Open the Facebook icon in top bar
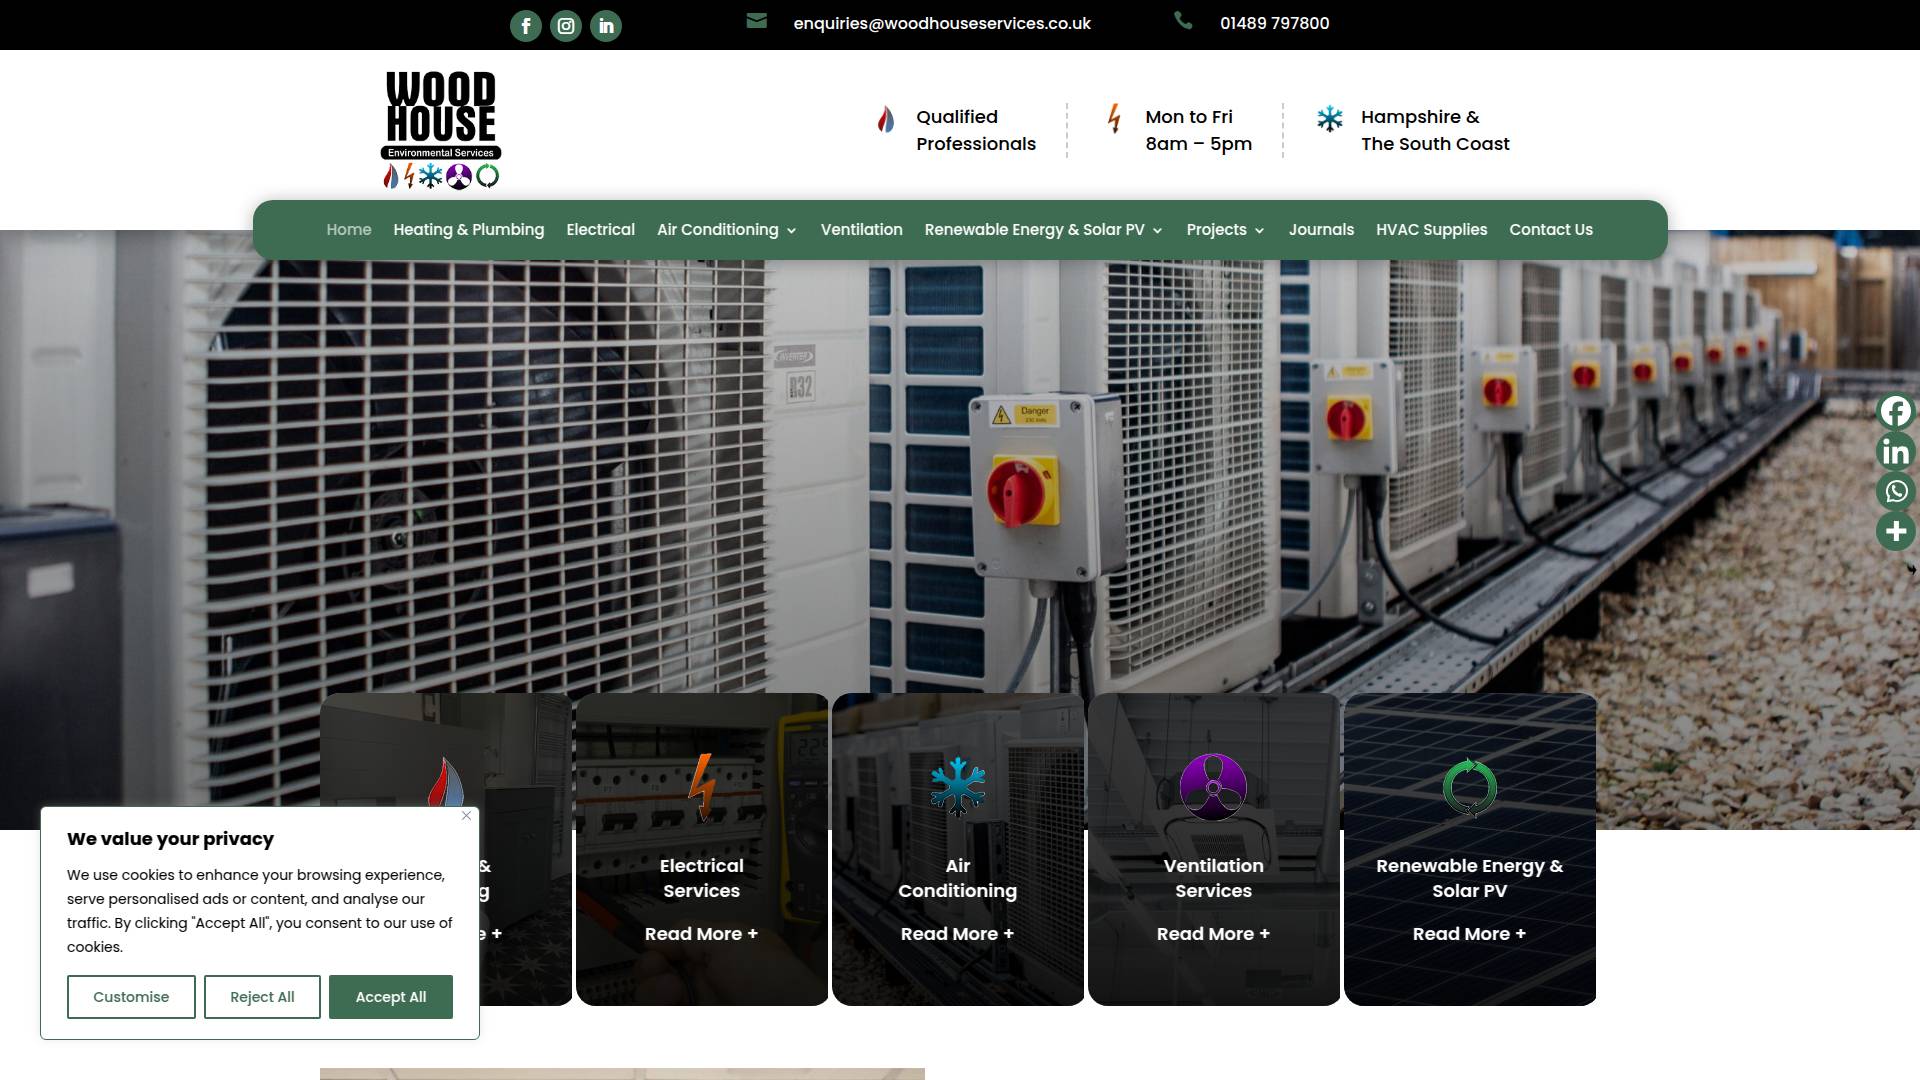This screenshot has width=1920, height=1080. tap(526, 26)
